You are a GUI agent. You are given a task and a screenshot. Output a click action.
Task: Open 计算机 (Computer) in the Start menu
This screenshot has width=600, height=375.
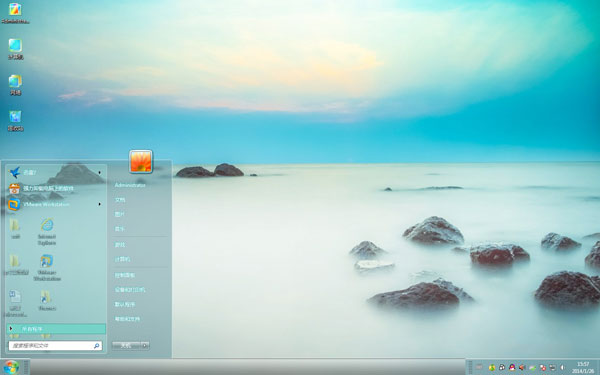coord(122,259)
